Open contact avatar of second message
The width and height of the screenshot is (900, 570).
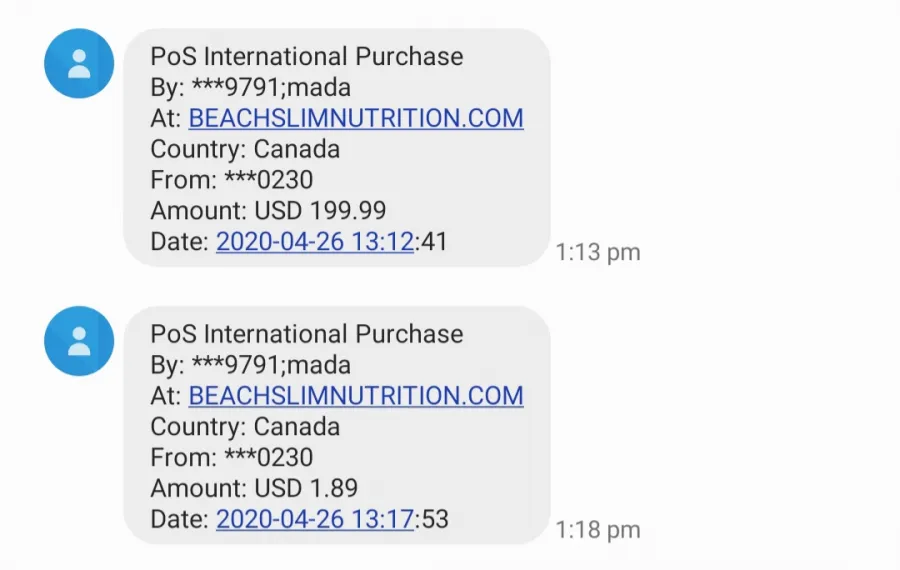coord(79,341)
